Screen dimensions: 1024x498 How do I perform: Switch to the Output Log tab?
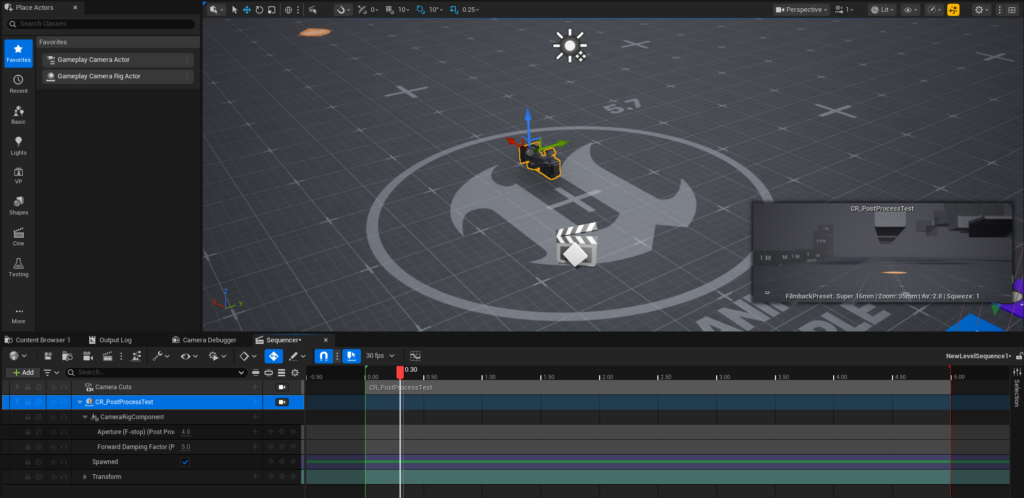115,339
